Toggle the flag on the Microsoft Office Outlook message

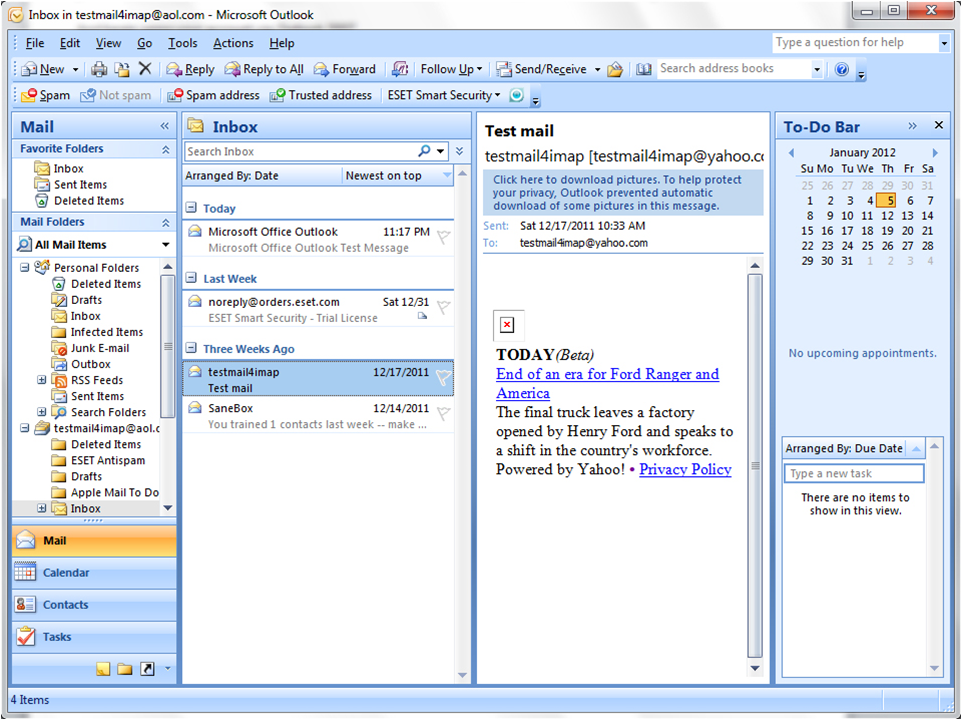443,237
